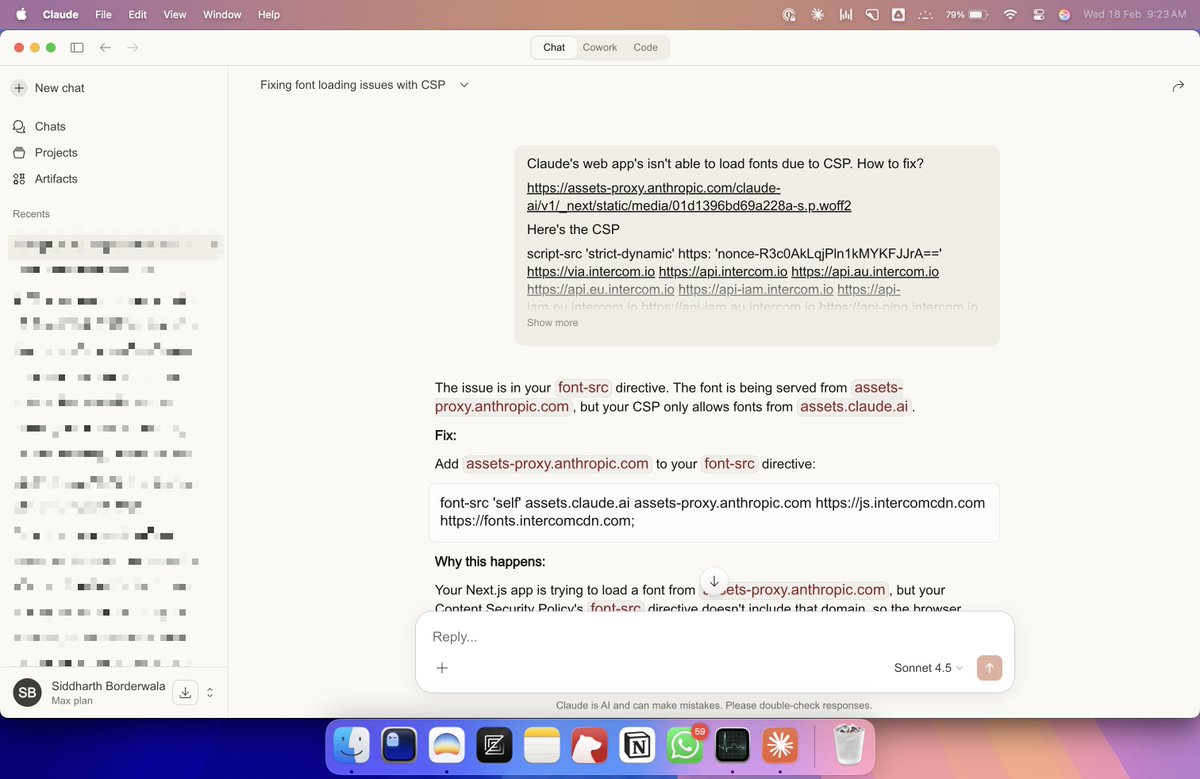Open Notes from the Dock
The height and width of the screenshot is (779, 1200).
(x=542, y=745)
